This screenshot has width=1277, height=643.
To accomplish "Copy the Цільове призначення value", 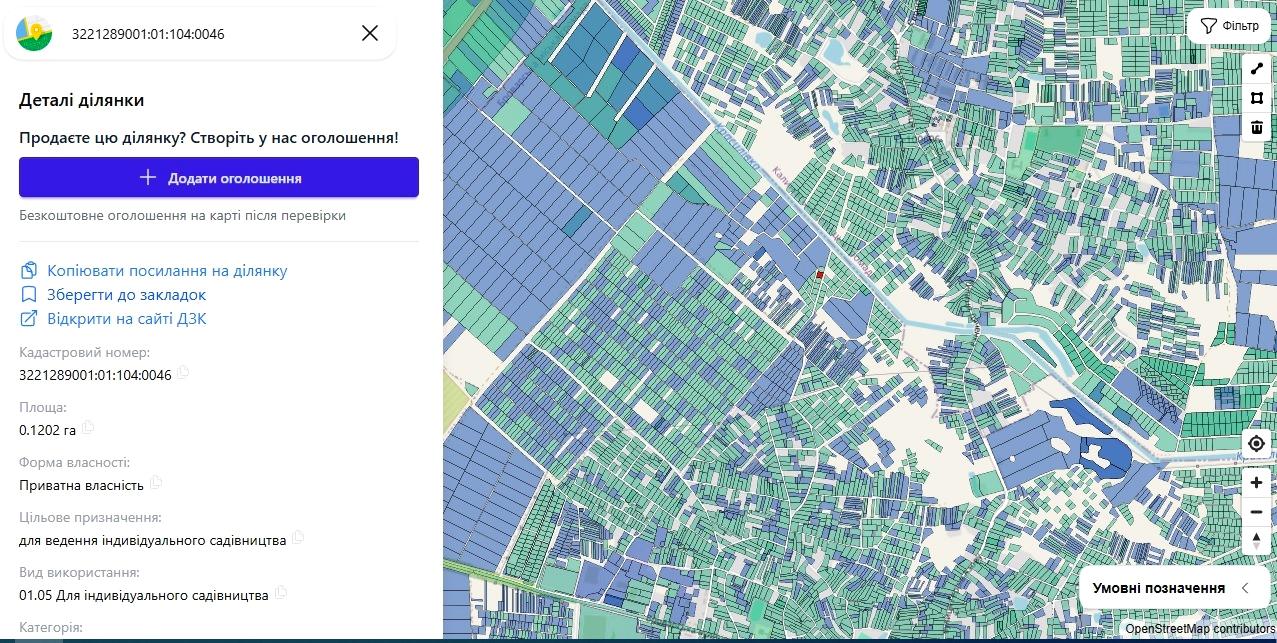I will [298, 538].
